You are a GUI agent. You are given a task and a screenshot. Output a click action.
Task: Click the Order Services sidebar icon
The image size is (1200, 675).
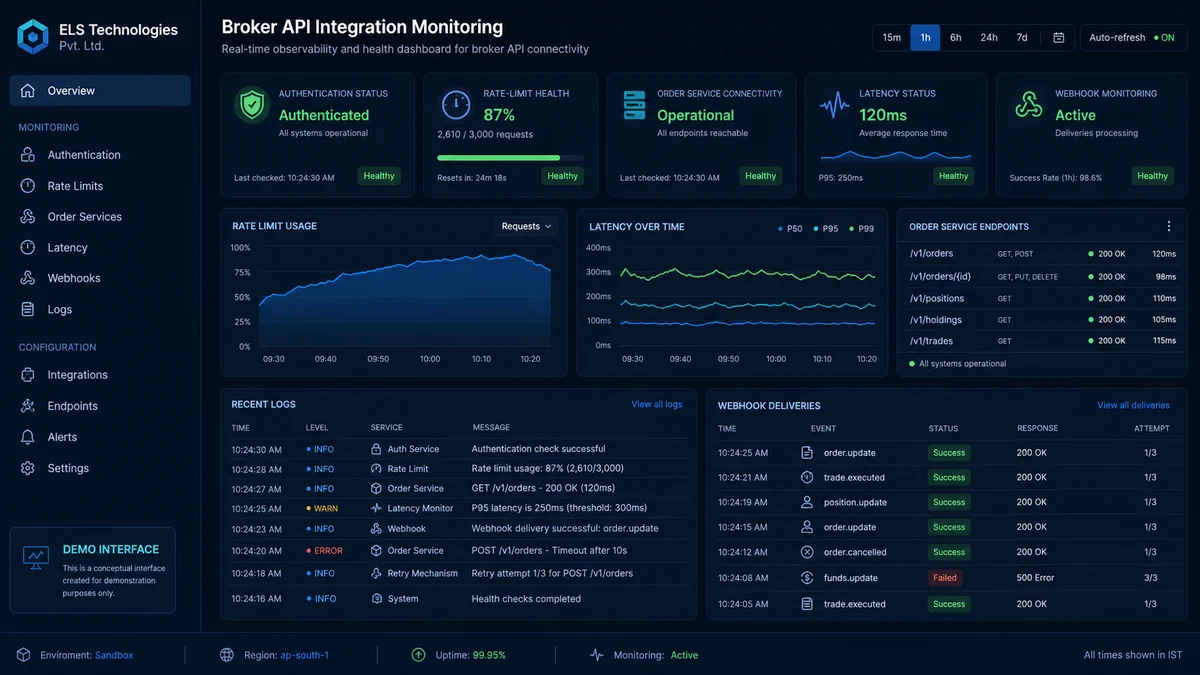pyautogui.click(x=28, y=217)
